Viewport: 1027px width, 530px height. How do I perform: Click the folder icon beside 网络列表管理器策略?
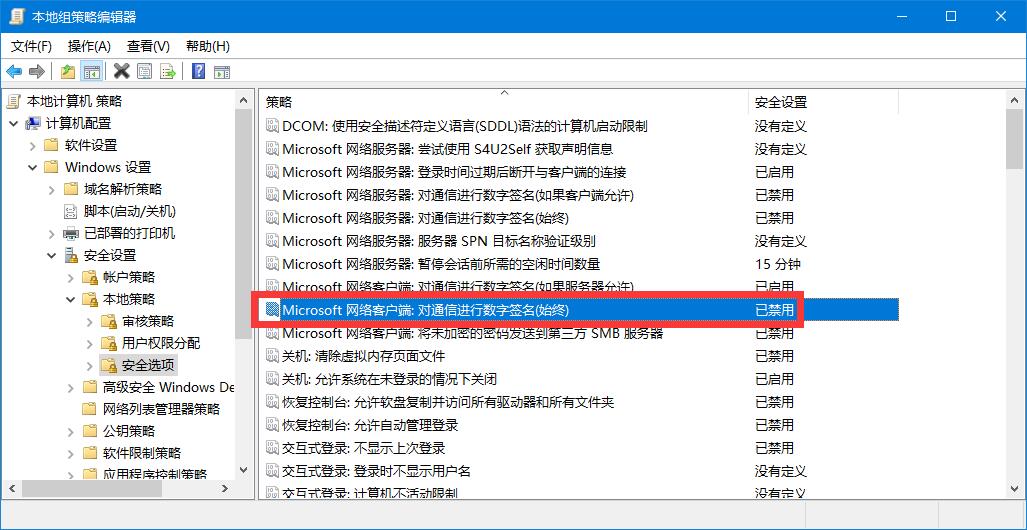pyautogui.click(x=90, y=409)
